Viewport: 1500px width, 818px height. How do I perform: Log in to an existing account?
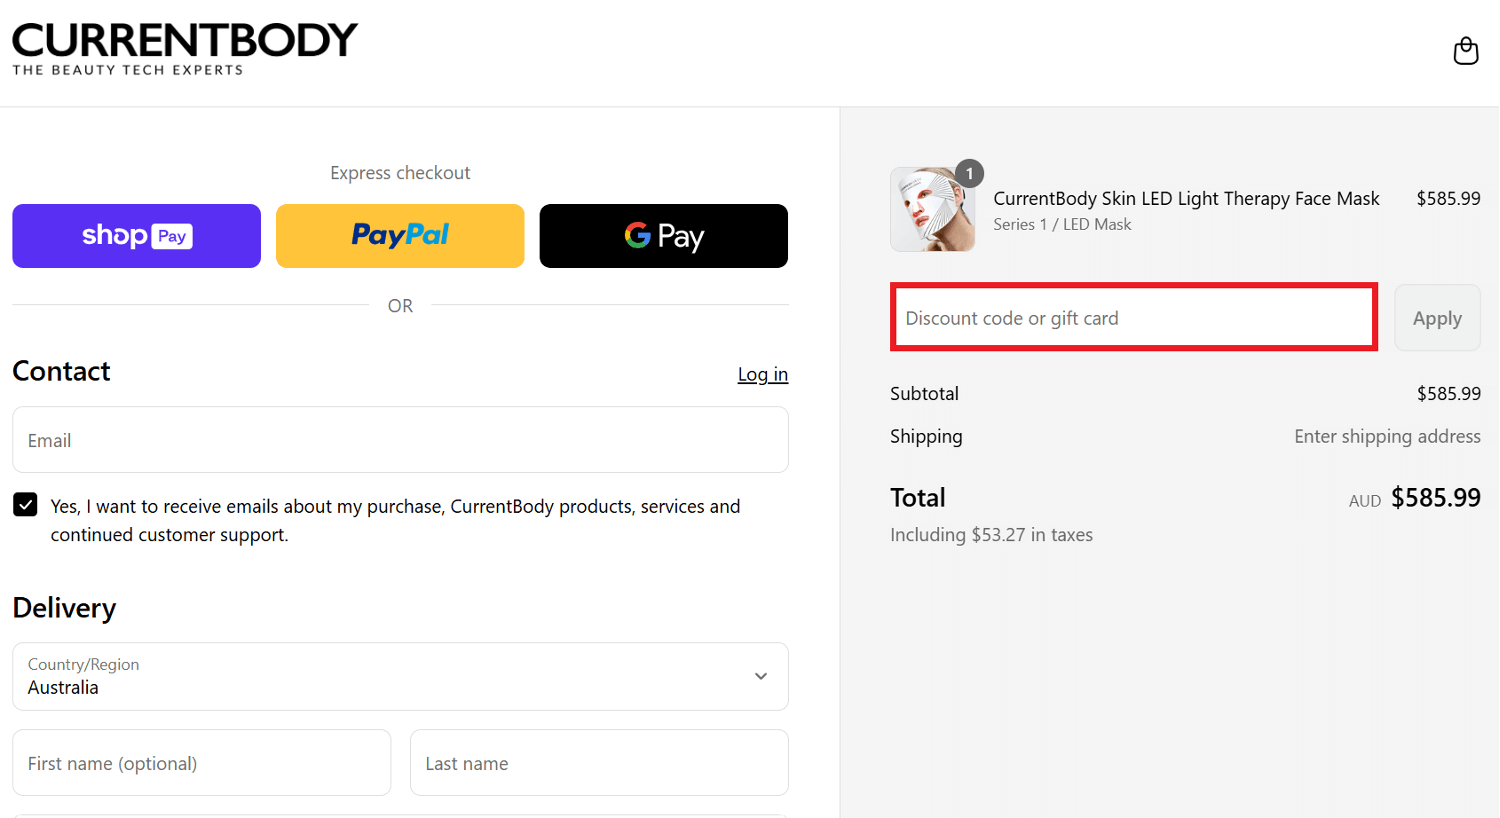(x=762, y=374)
